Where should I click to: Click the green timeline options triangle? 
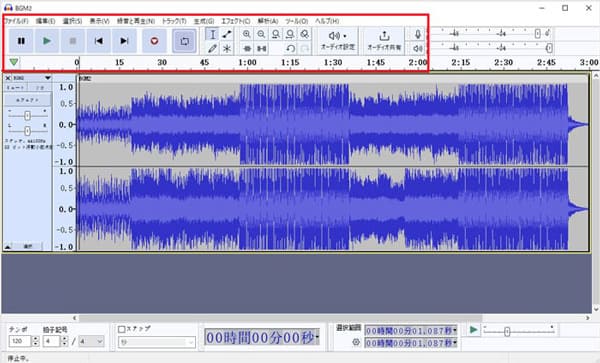14,62
